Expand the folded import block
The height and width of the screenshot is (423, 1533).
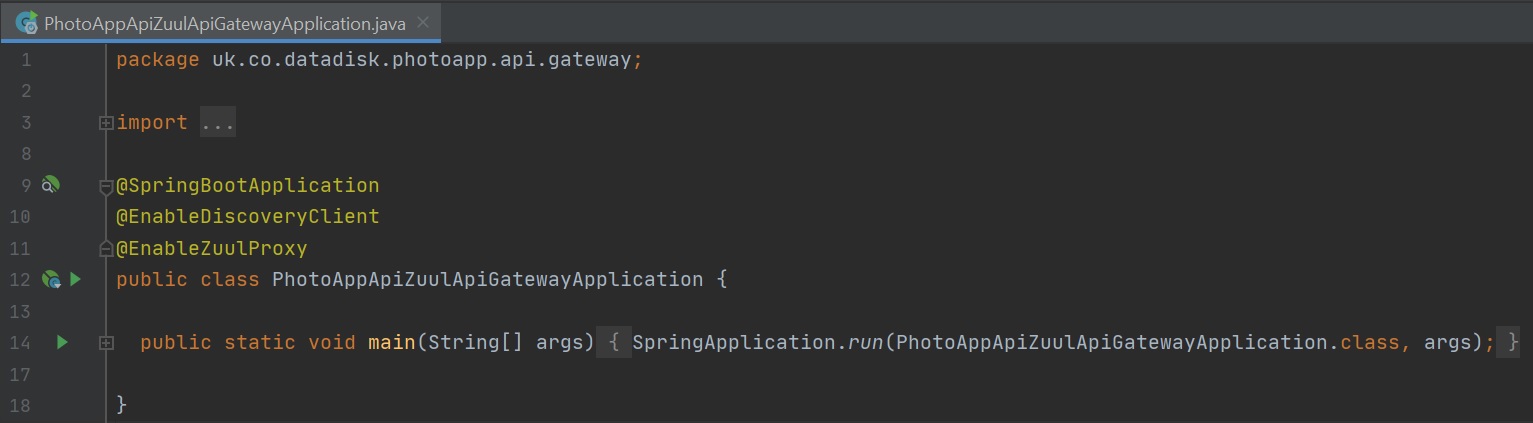(x=105, y=123)
